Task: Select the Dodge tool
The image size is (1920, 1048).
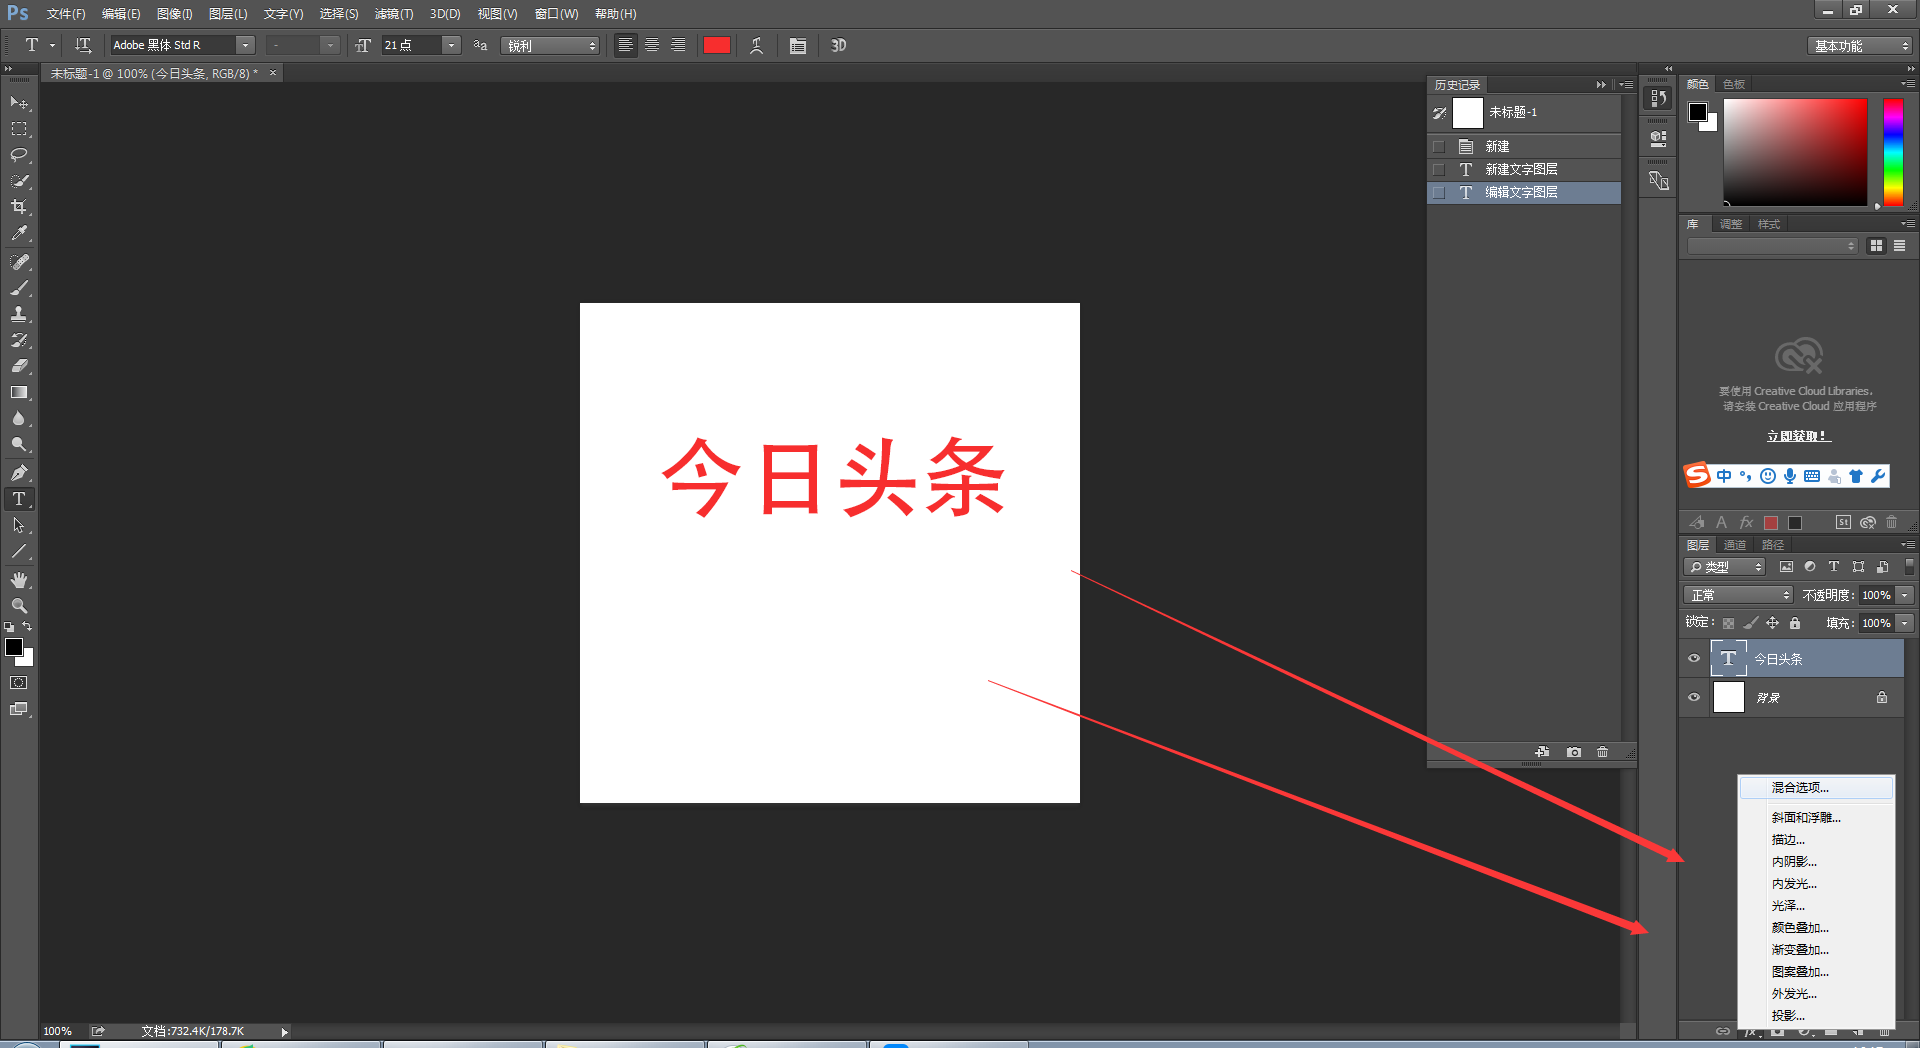Action: click(x=19, y=444)
